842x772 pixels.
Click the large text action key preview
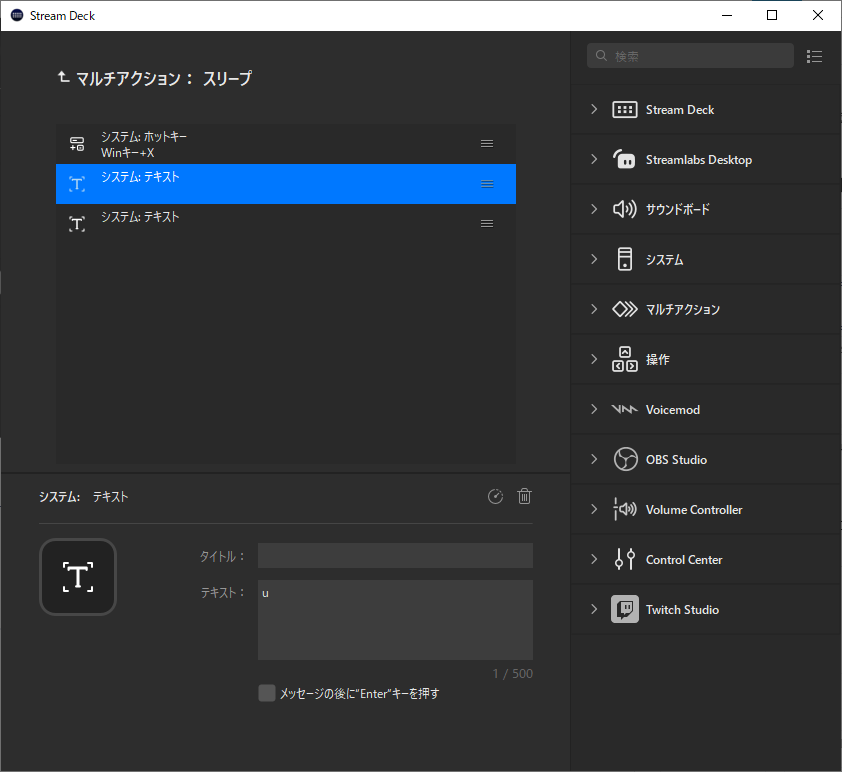click(x=78, y=577)
